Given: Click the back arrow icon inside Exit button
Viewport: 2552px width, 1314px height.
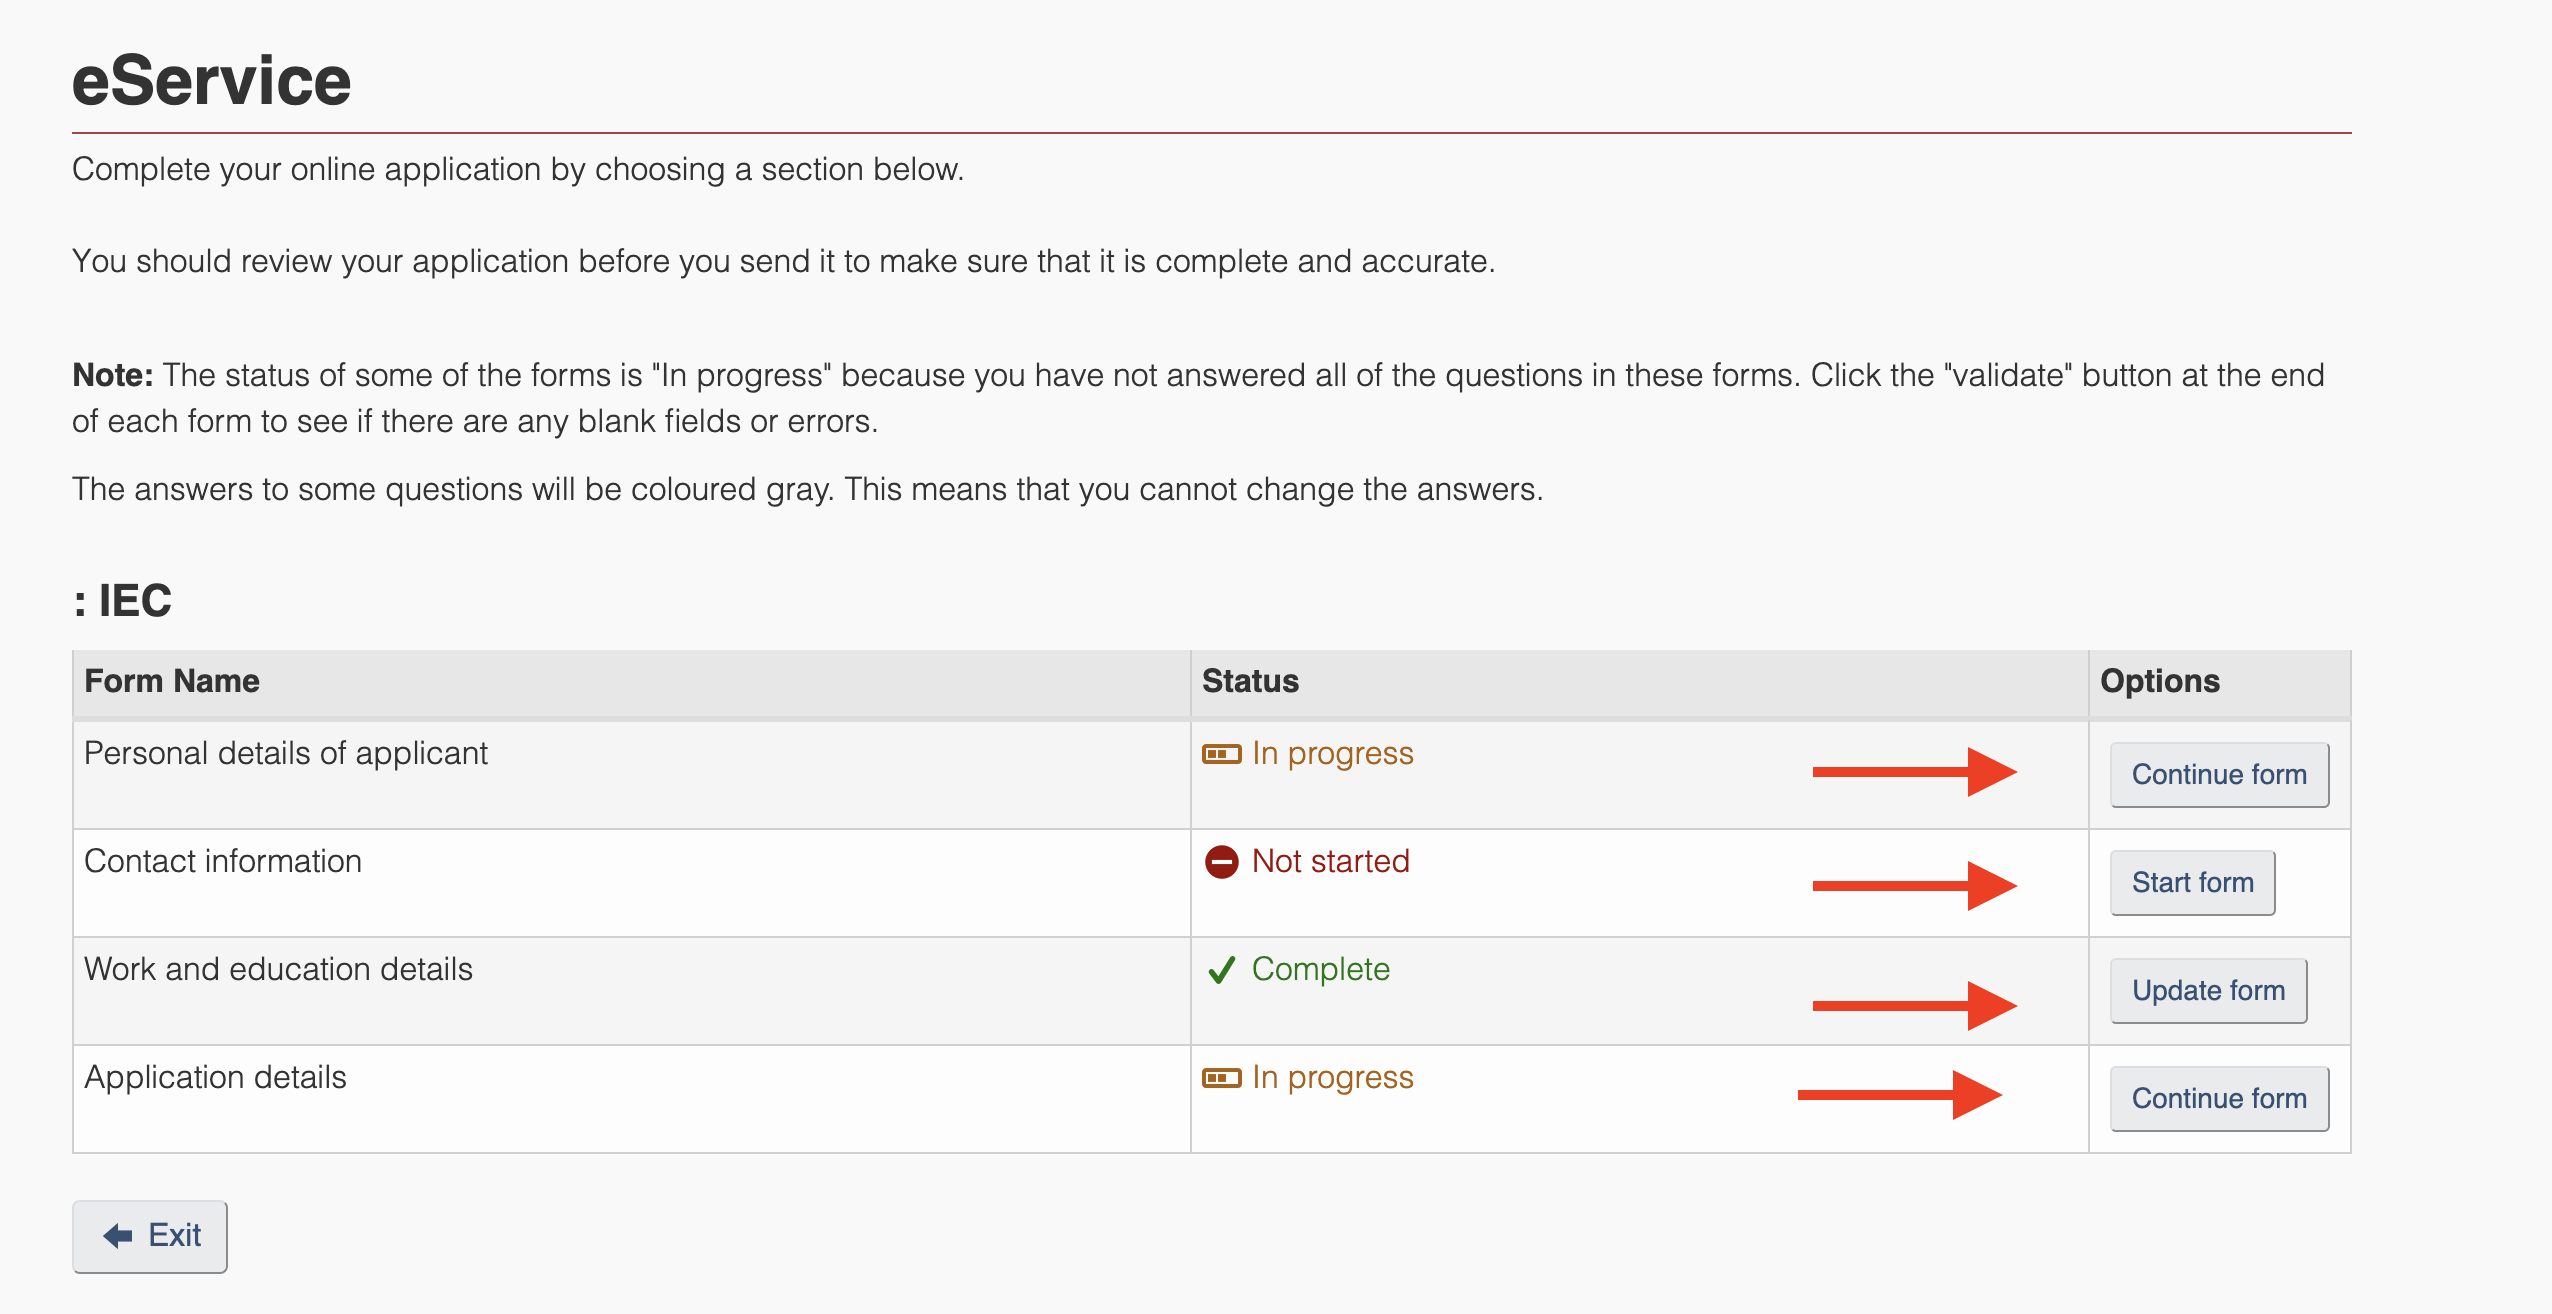Looking at the screenshot, I should pos(117,1235).
